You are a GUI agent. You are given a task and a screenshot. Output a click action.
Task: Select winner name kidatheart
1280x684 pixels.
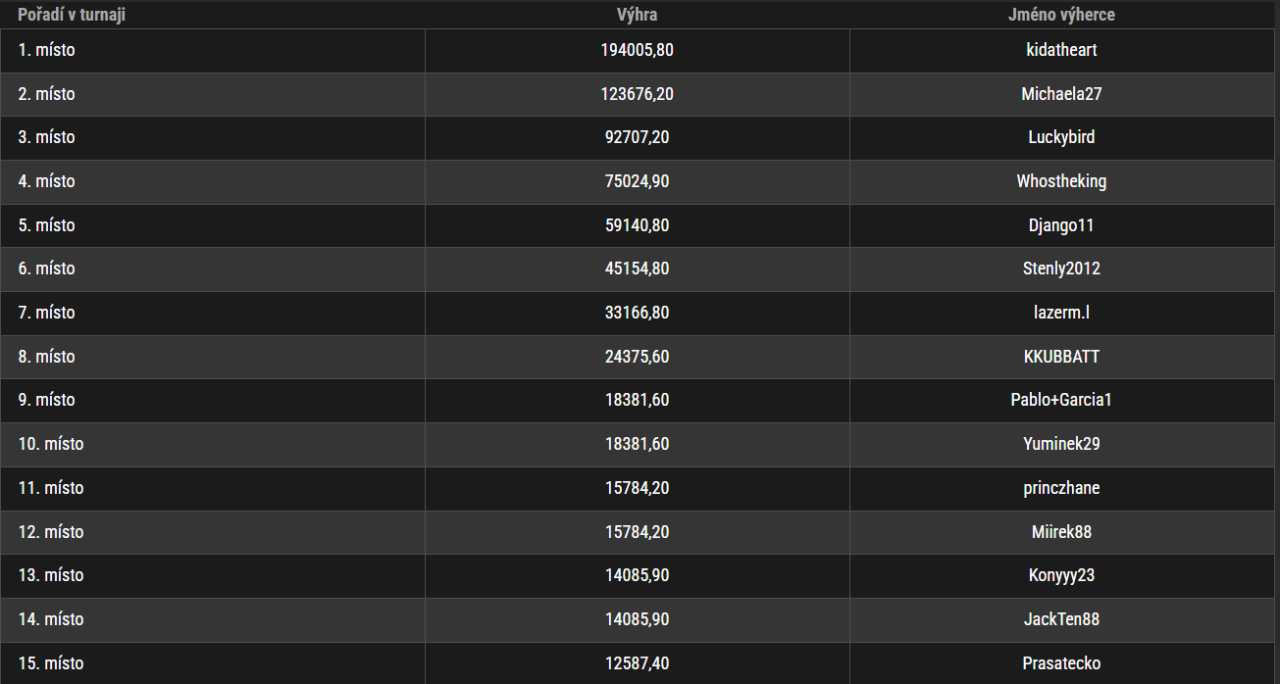tap(1061, 50)
